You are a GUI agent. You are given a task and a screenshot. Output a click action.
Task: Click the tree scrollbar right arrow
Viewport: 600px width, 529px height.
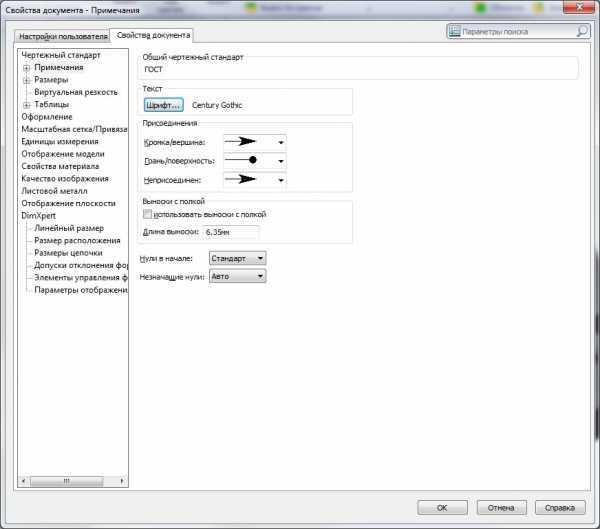pos(122,481)
